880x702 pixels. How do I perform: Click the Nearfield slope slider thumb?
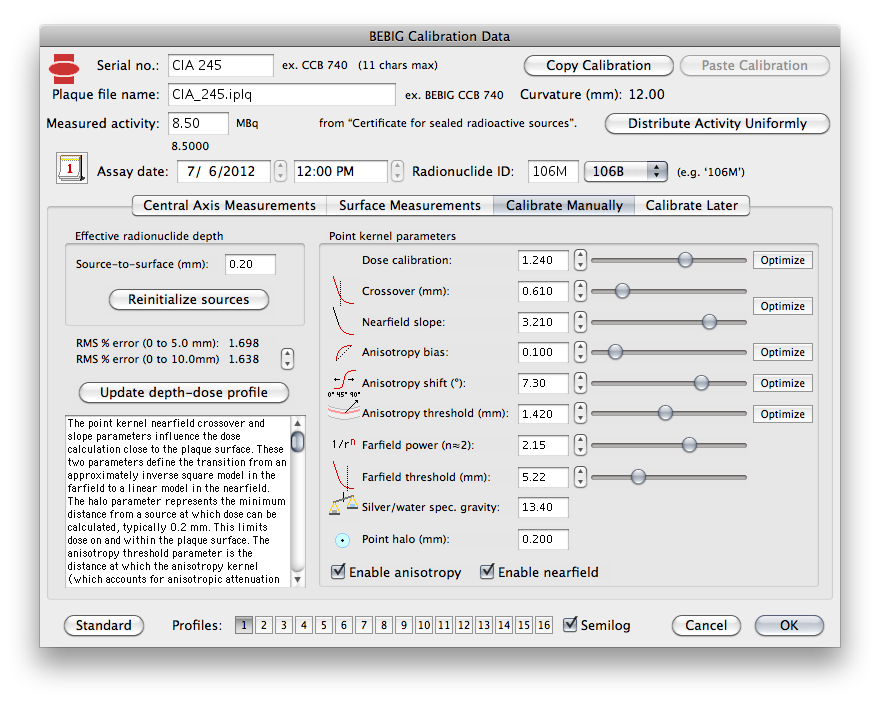tap(709, 322)
